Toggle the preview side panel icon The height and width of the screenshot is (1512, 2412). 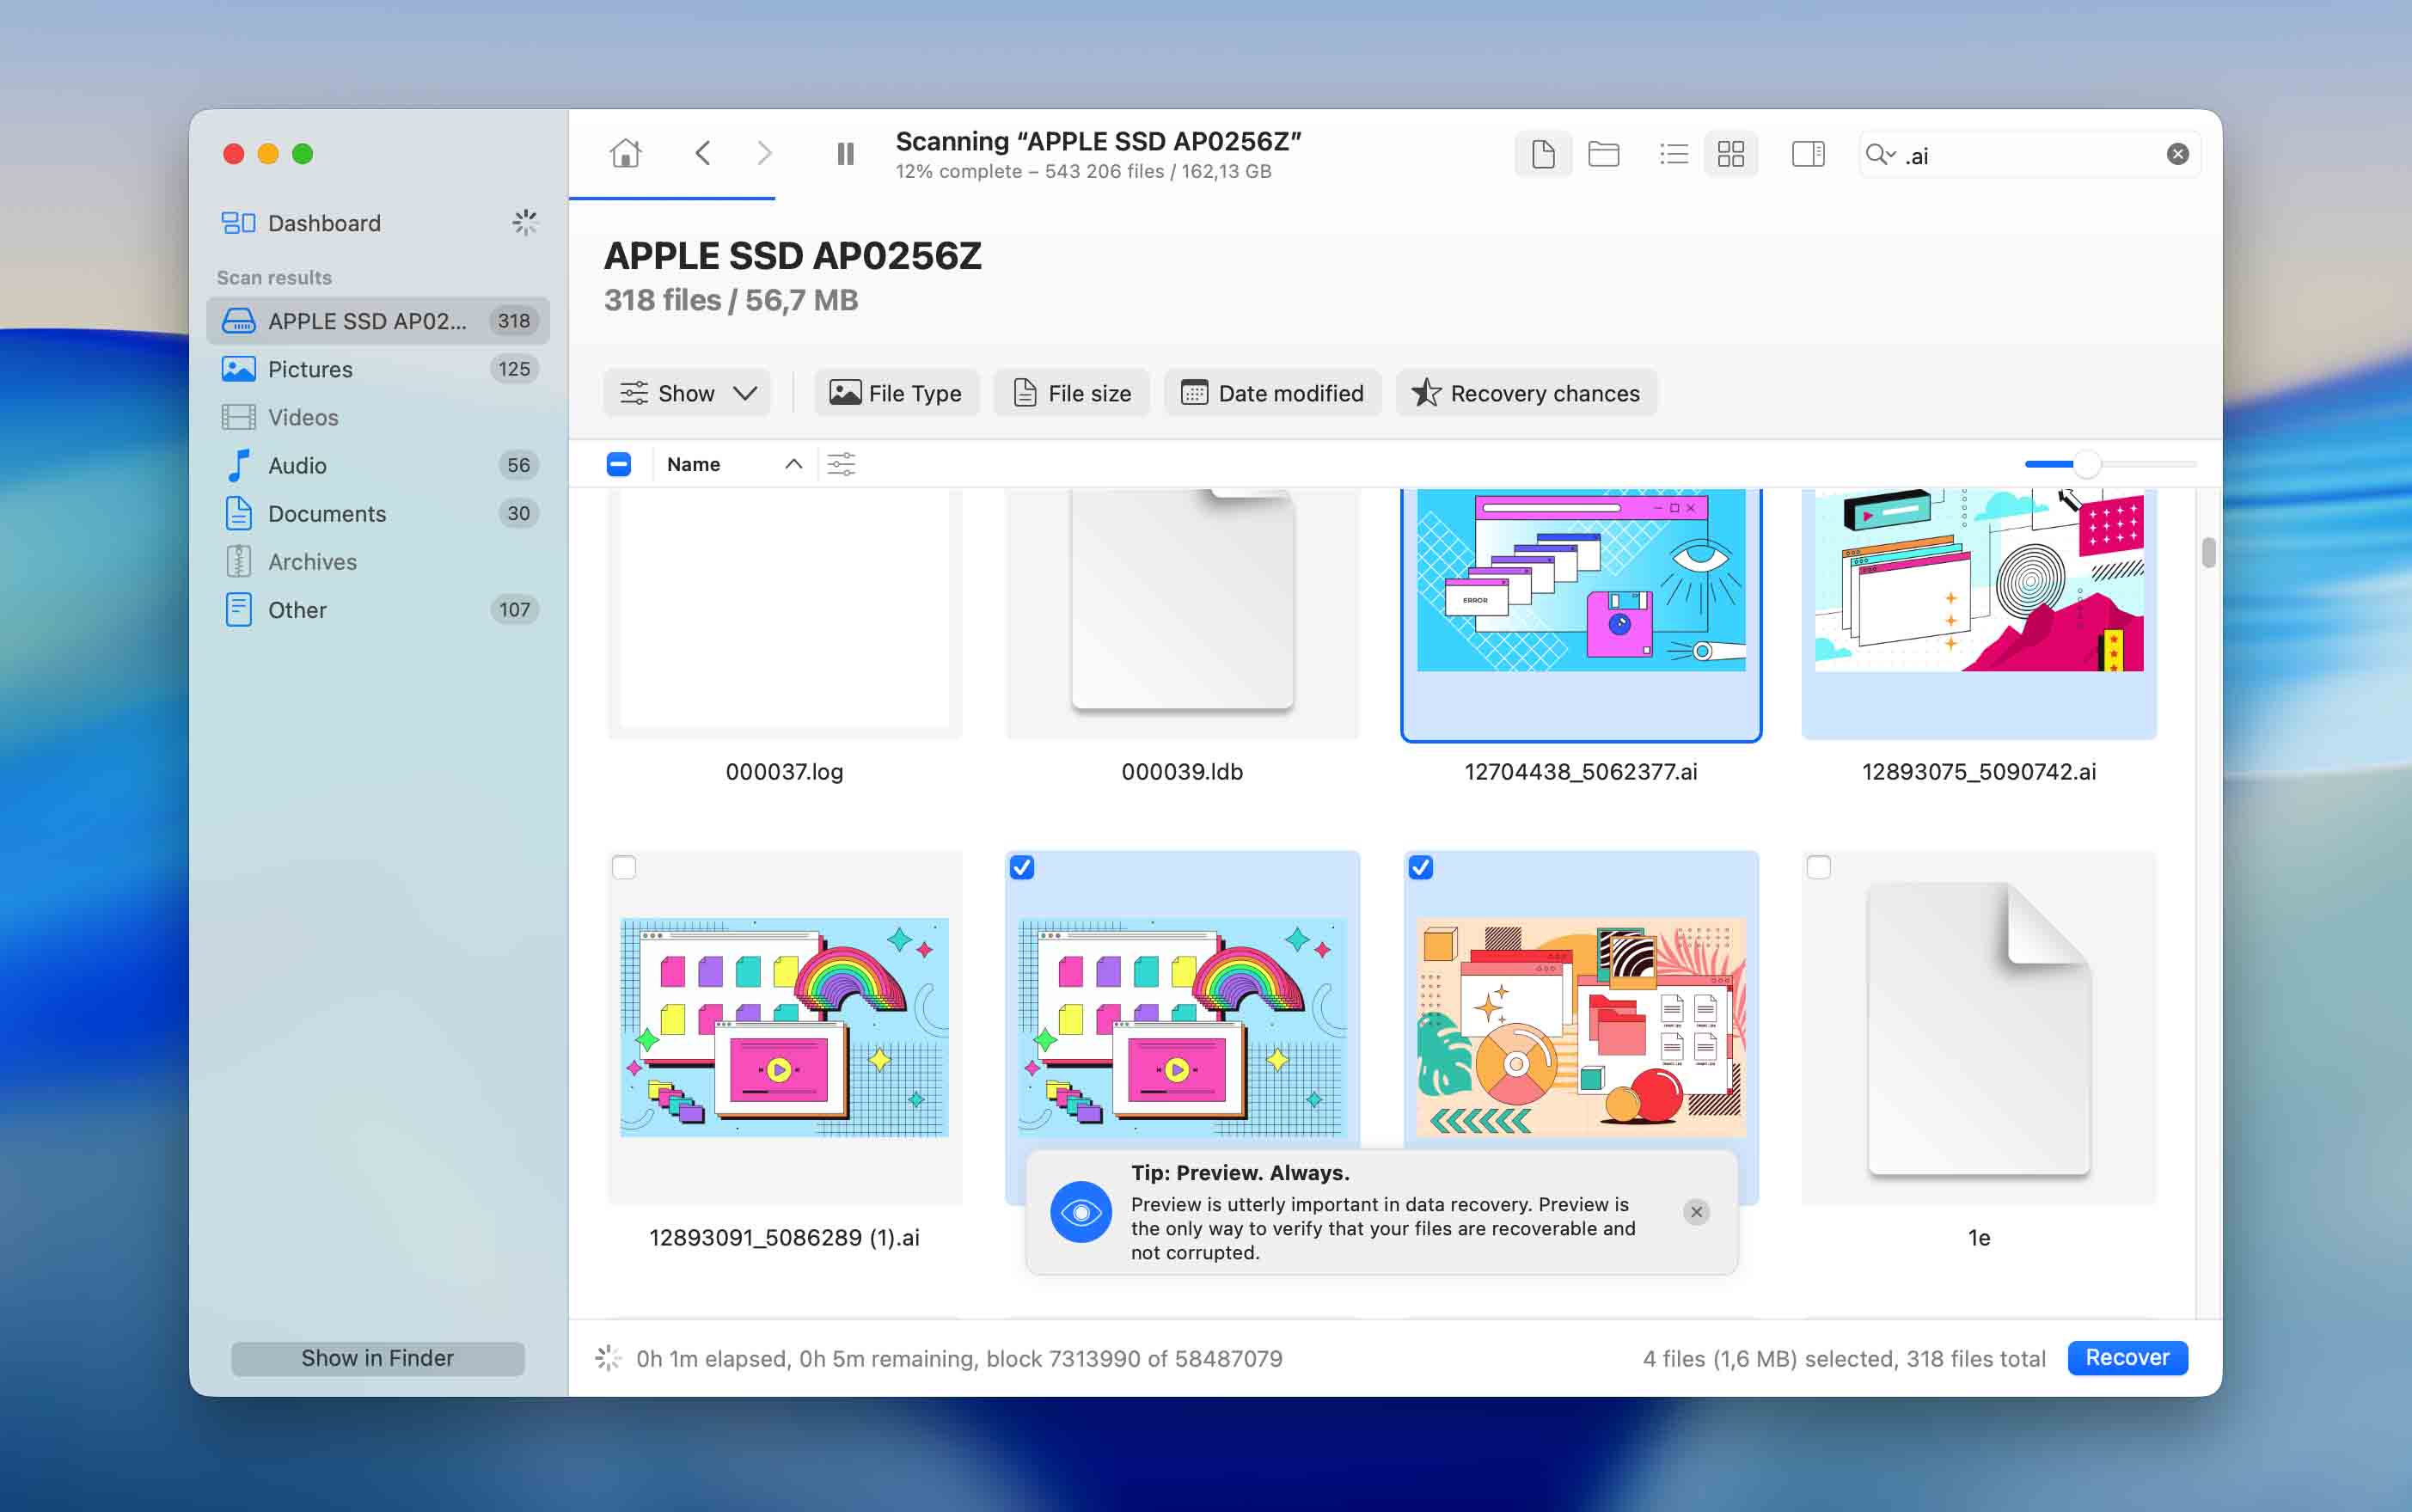[x=1807, y=154]
